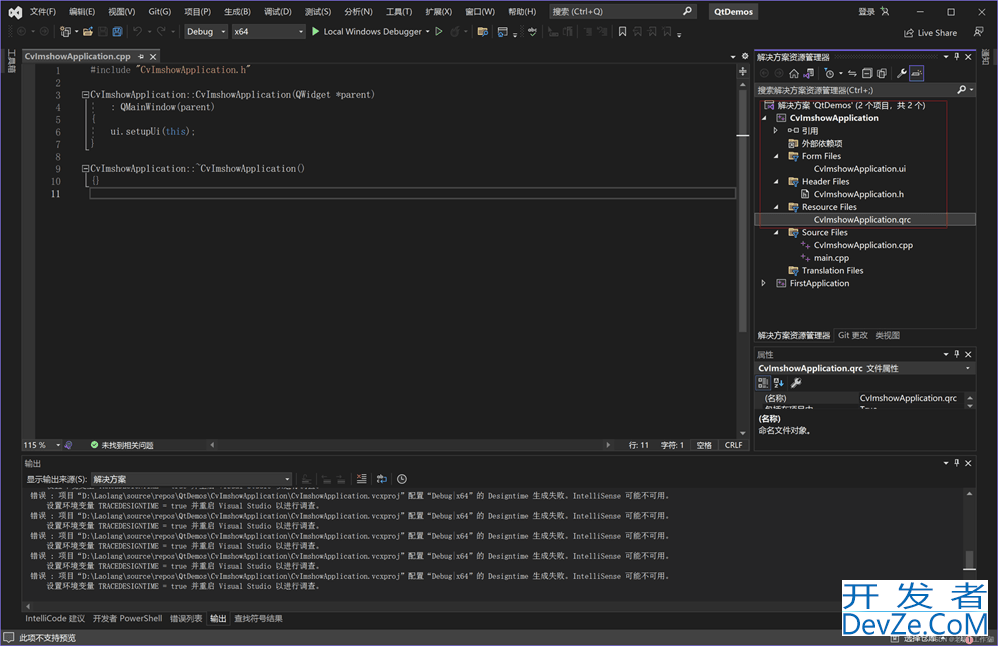Image resolution: width=998 pixels, height=646 pixels.
Task: Click the Output panel vertical scrollbar thumb
Action: coord(969,559)
